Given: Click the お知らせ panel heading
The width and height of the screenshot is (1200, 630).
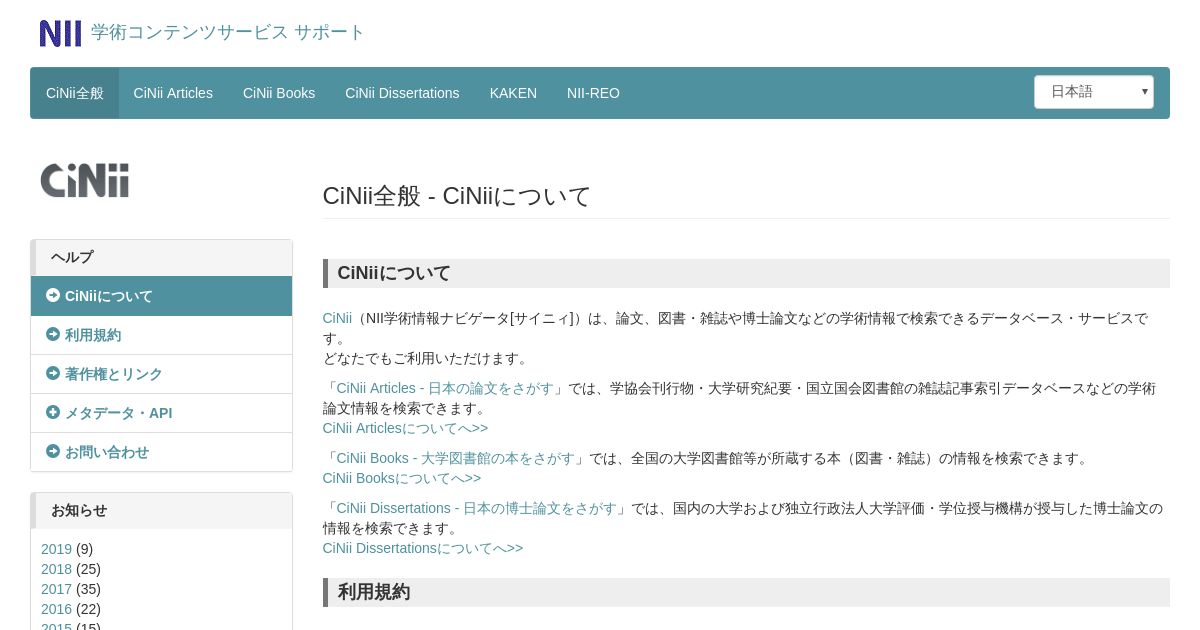Looking at the screenshot, I should coord(161,511).
